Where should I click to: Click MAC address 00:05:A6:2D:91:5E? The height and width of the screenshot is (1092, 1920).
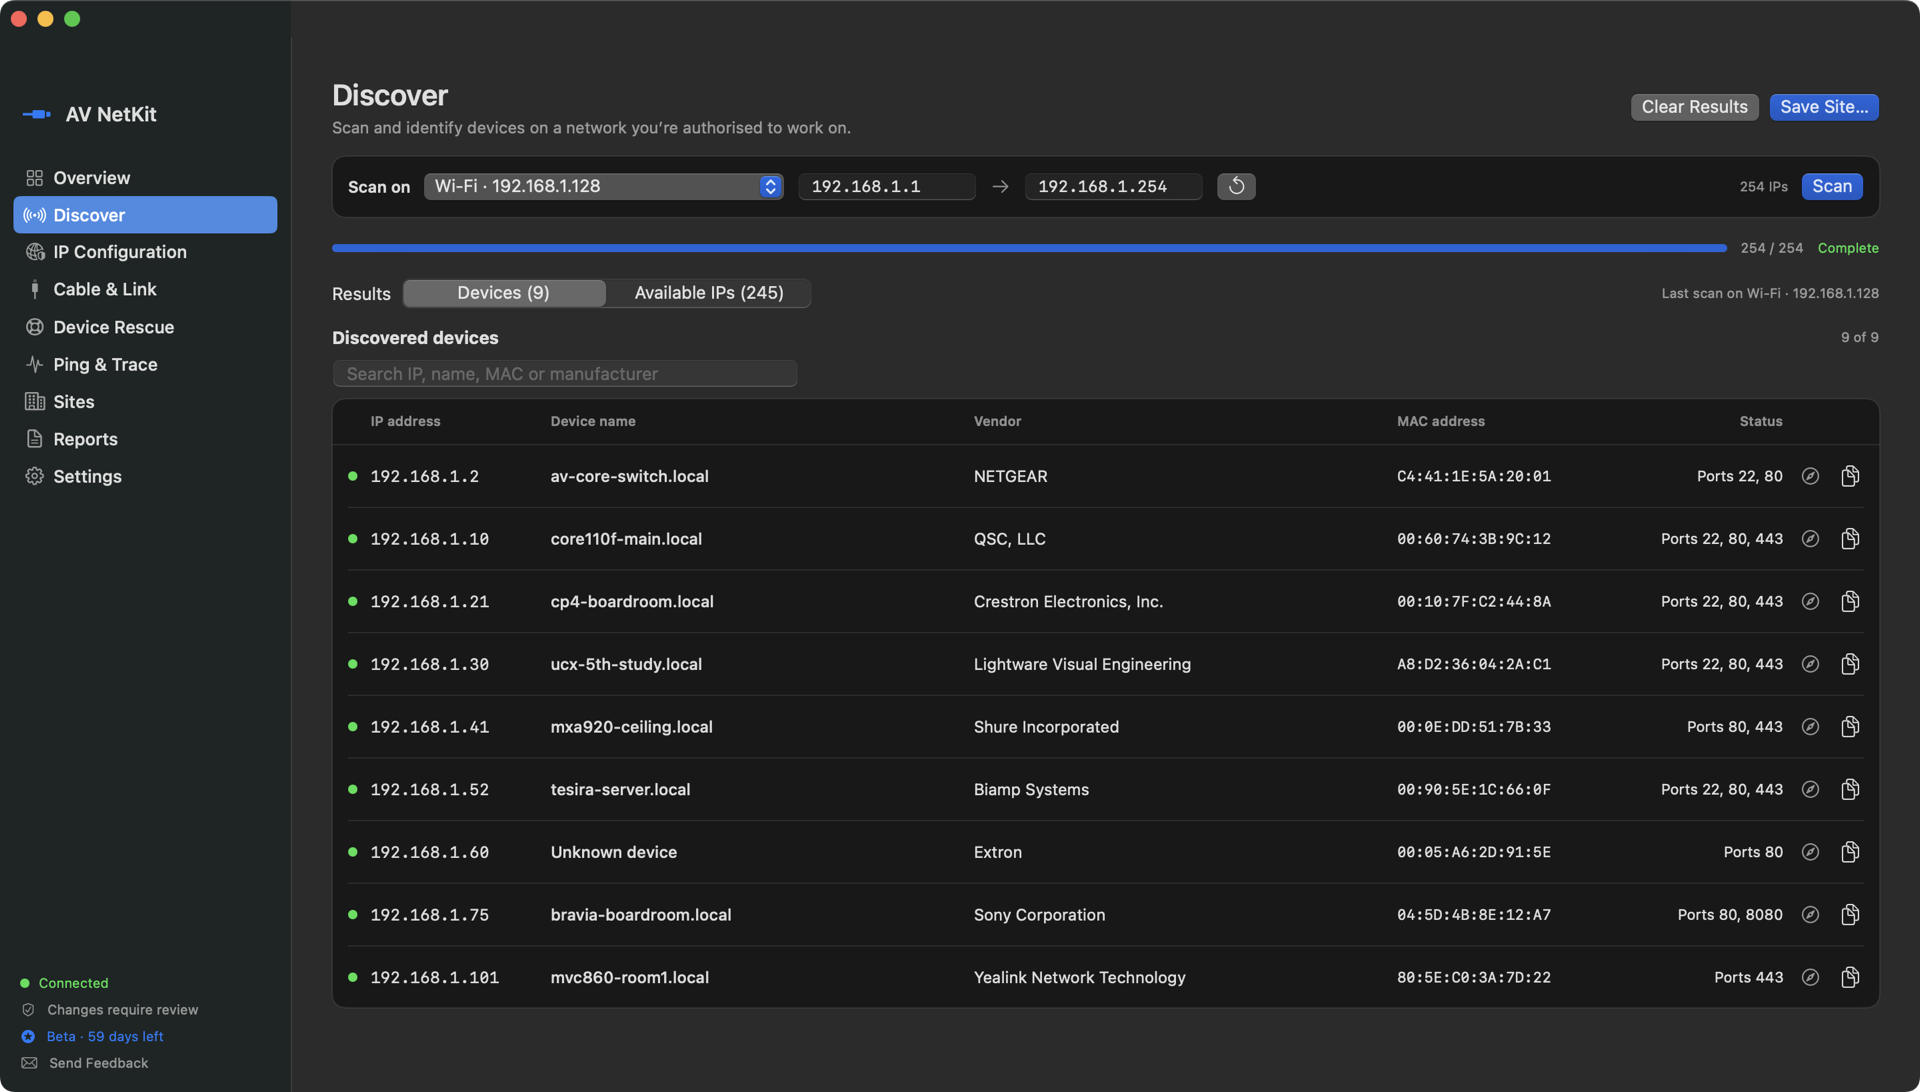coord(1474,852)
